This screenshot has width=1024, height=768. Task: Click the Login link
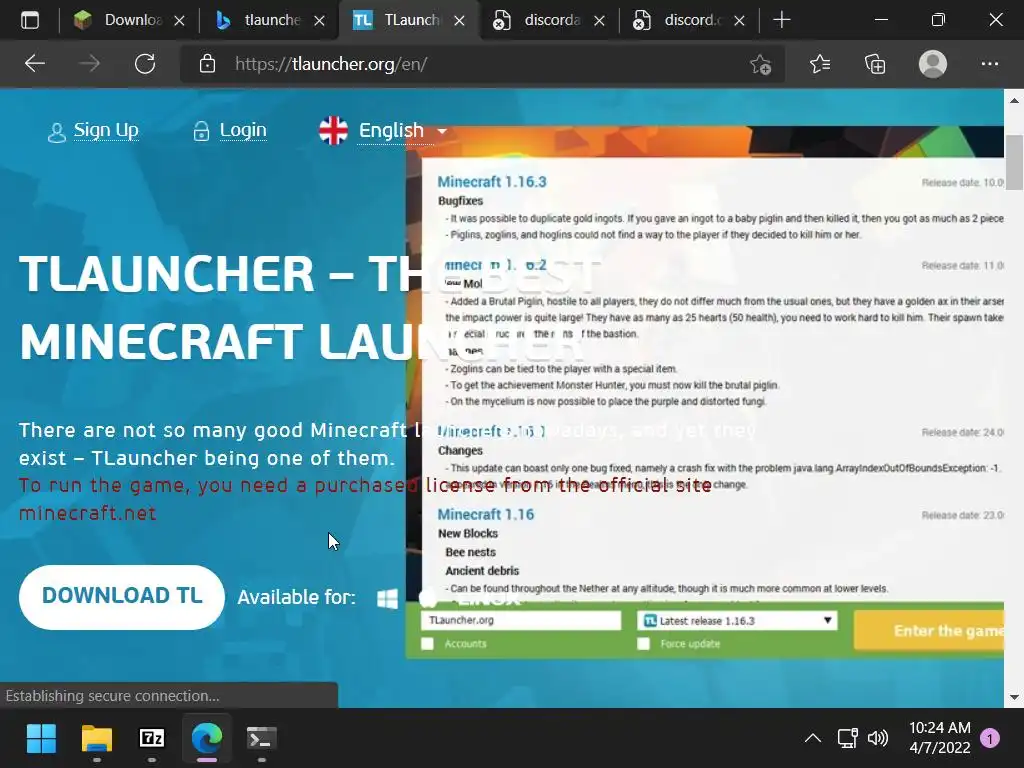(243, 130)
